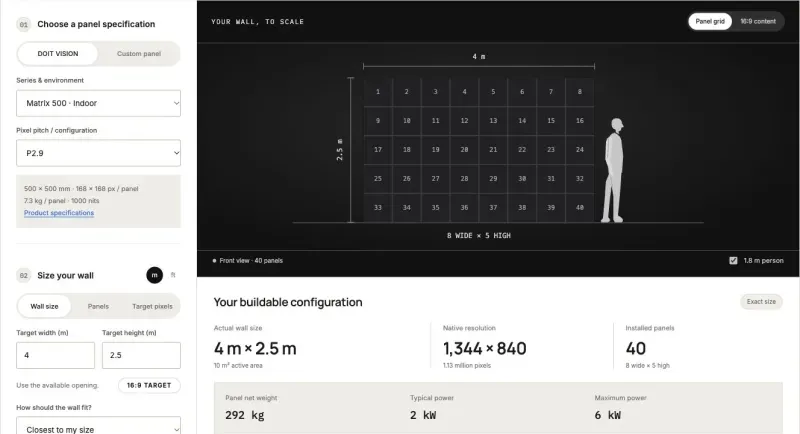Click the '1,344 × 840' resolution value

(x=485, y=349)
